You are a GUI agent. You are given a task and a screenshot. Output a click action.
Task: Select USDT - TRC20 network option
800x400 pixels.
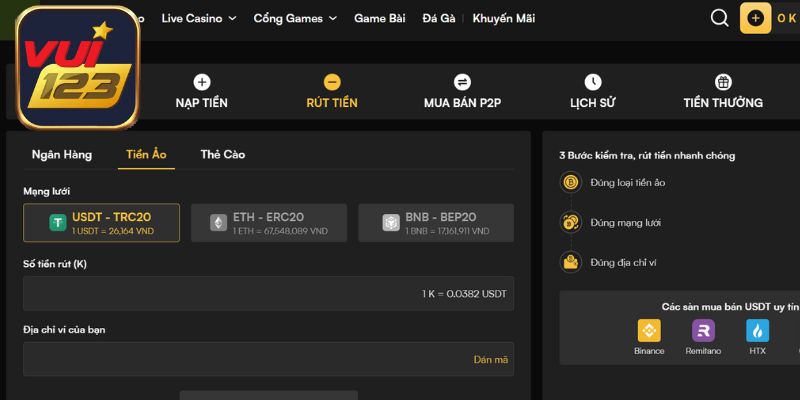[101, 222]
